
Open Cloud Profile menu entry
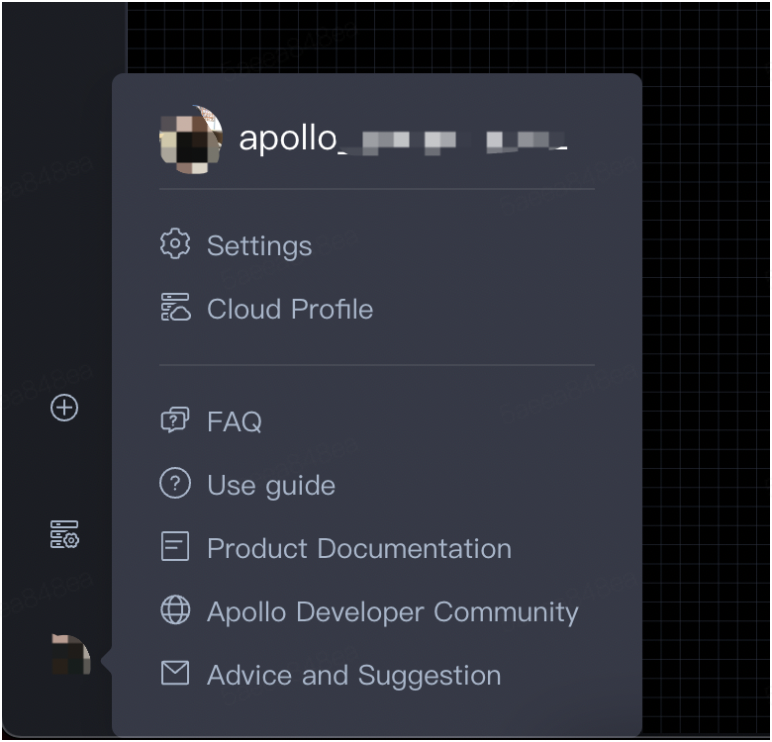[290, 309]
